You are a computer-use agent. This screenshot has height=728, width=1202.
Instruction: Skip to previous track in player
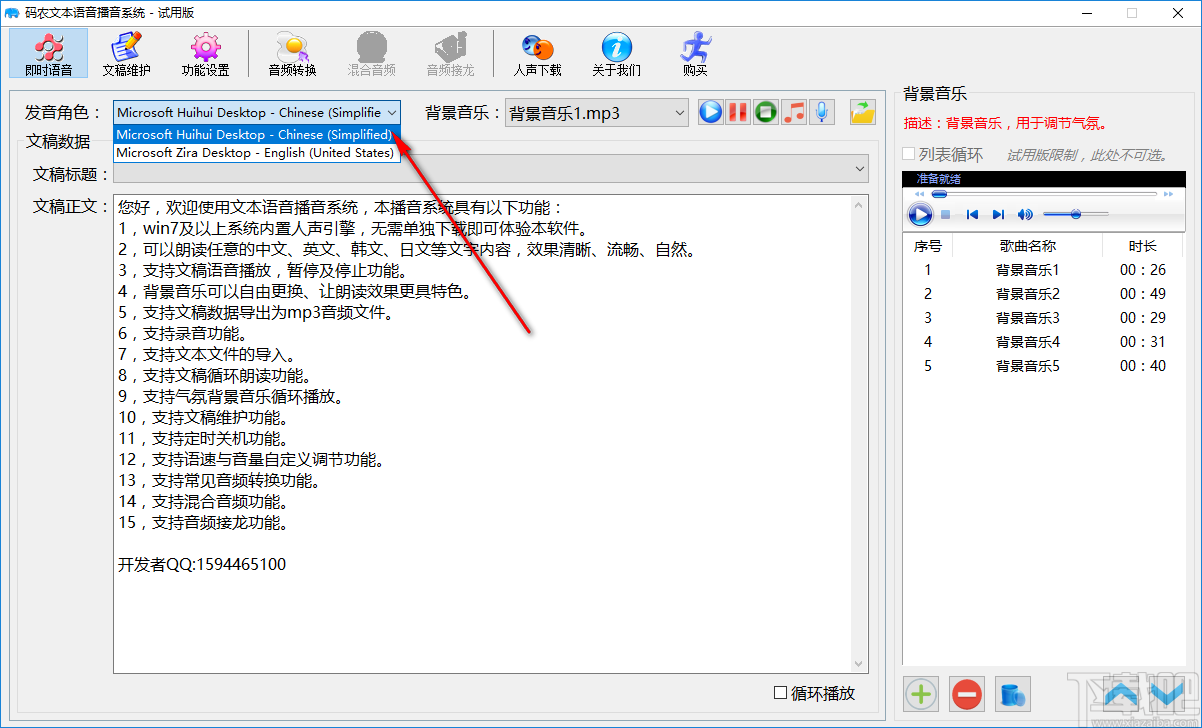pyautogui.click(x=972, y=215)
